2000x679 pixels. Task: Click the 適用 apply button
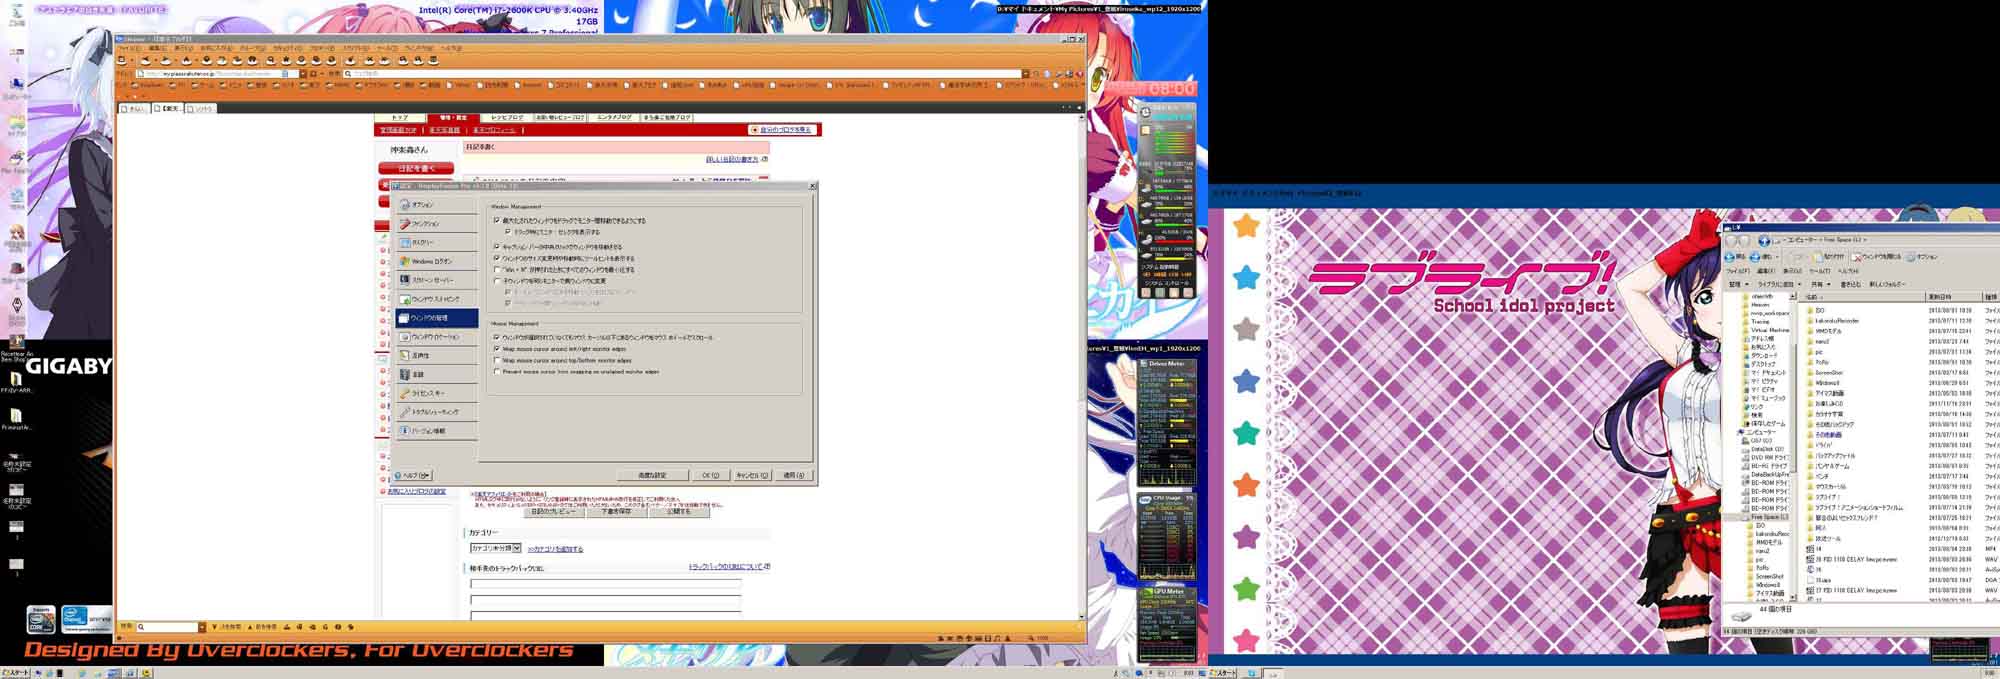click(793, 475)
